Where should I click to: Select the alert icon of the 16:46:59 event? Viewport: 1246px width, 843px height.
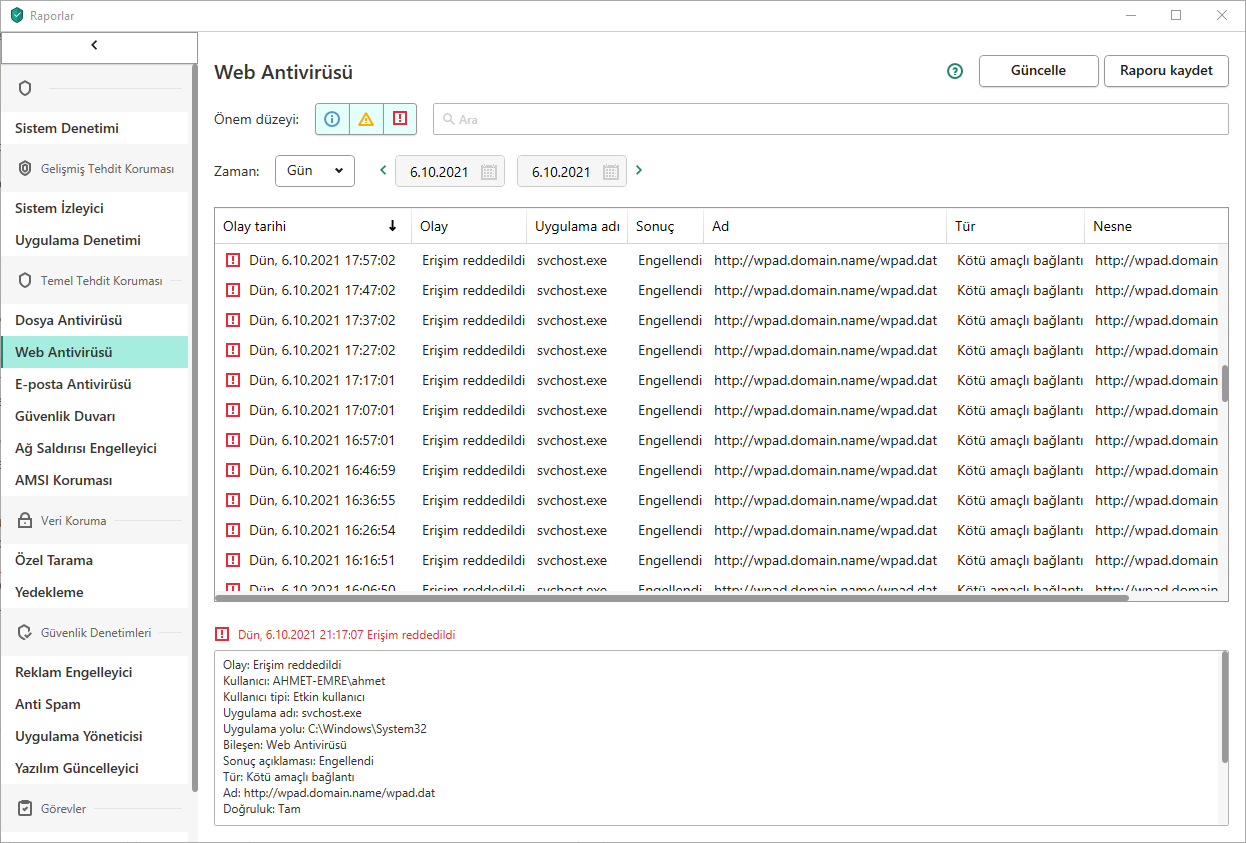click(x=233, y=470)
